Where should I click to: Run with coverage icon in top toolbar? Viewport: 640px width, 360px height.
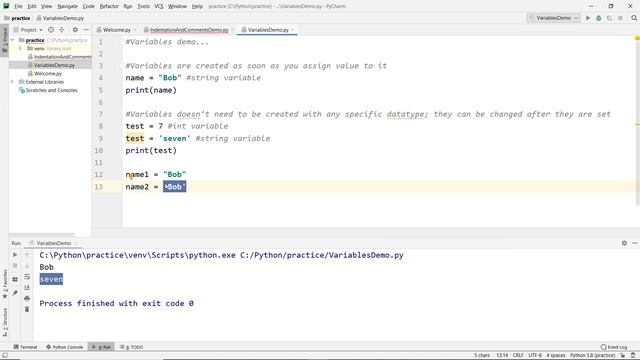609,18
